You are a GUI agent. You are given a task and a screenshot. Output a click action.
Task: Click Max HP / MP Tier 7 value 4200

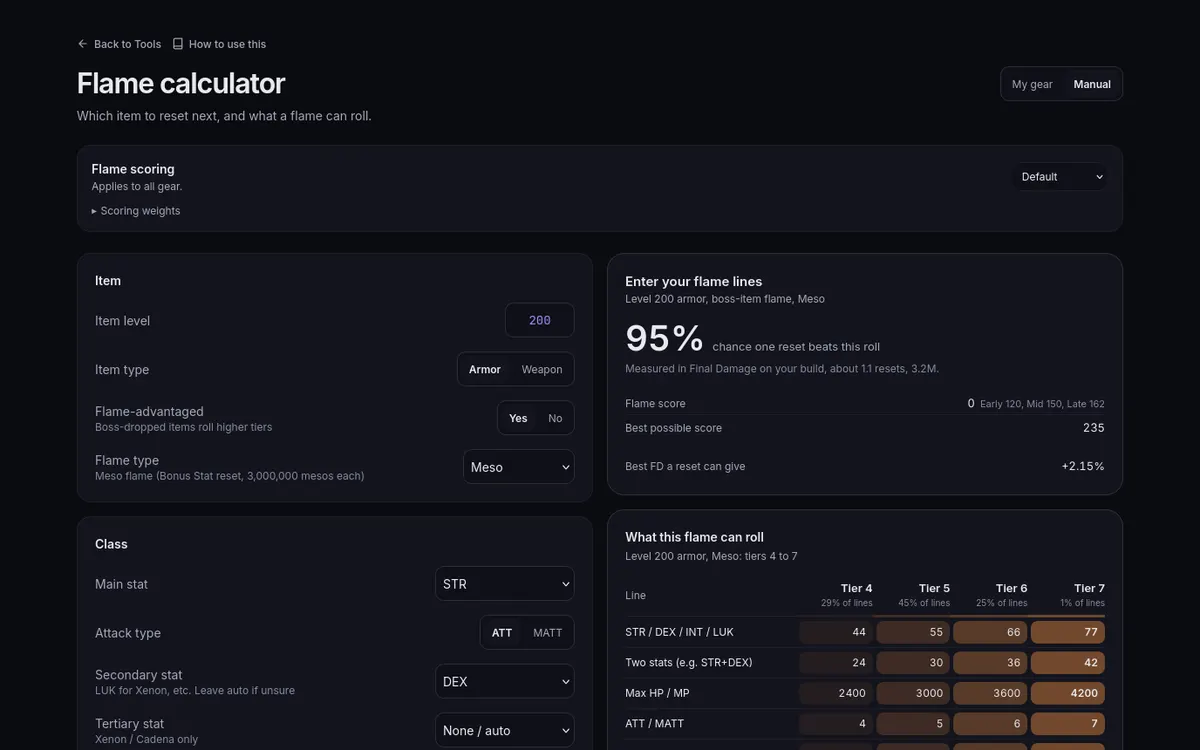(x=1068, y=693)
